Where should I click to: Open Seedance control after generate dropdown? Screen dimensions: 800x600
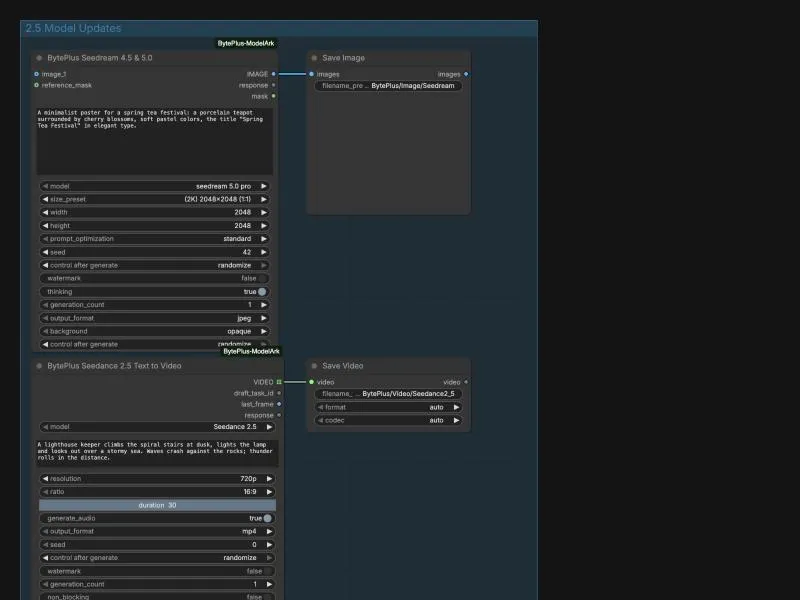[x=157, y=558]
